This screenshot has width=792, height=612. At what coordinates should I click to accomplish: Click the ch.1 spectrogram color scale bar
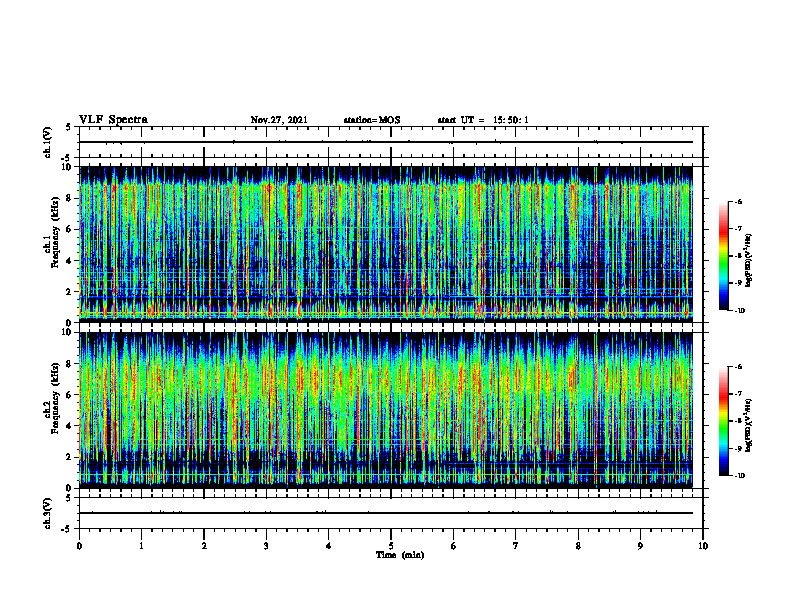tap(723, 256)
